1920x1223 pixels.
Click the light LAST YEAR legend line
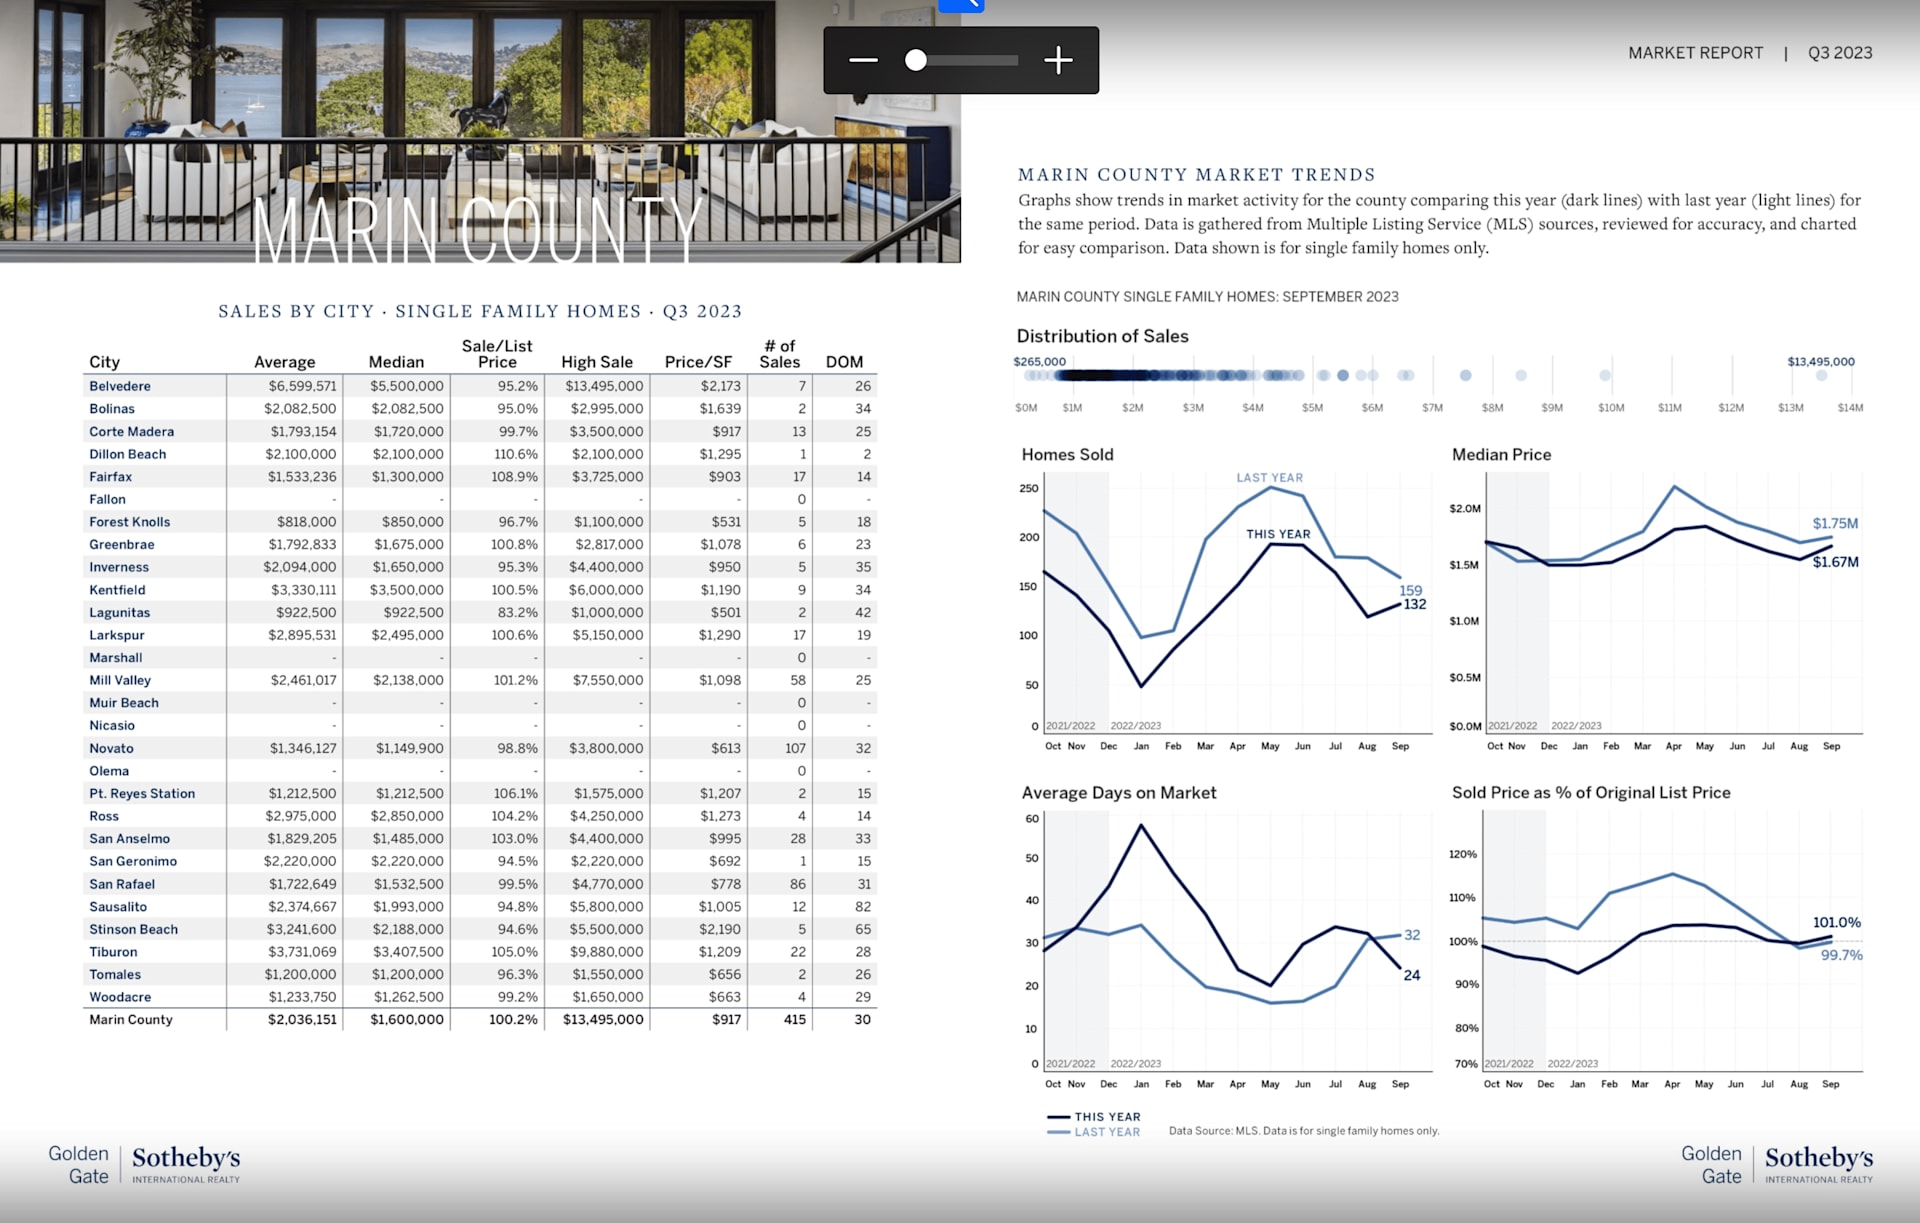(1058, 1132)
